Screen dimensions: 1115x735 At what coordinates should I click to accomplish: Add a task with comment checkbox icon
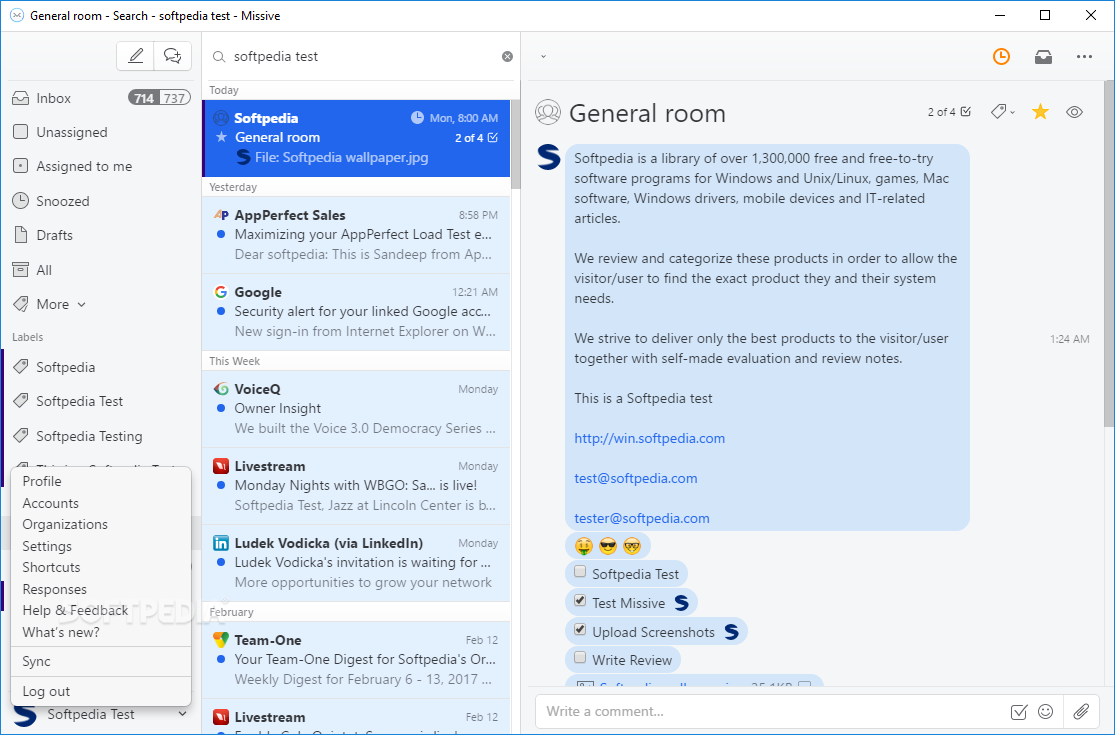coord(1018,712)
